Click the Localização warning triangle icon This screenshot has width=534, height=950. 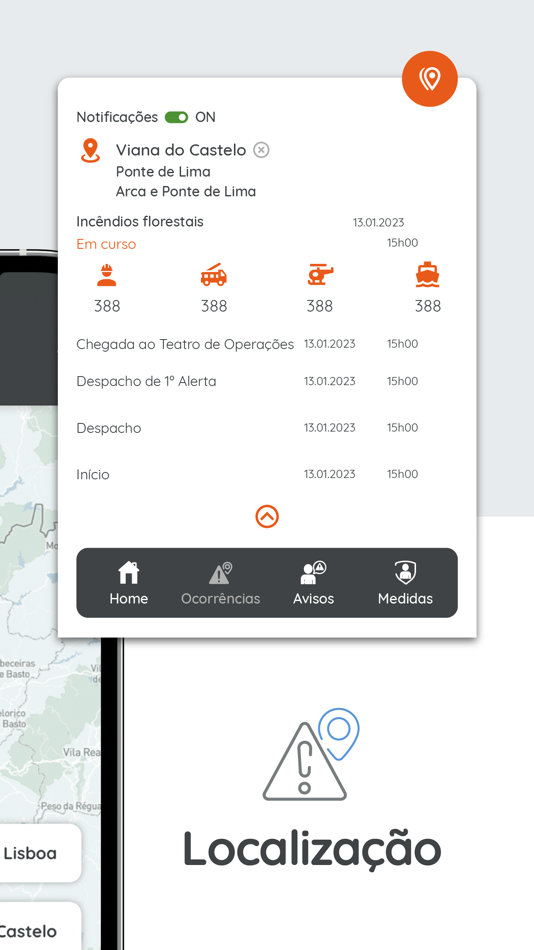[311, 755]
